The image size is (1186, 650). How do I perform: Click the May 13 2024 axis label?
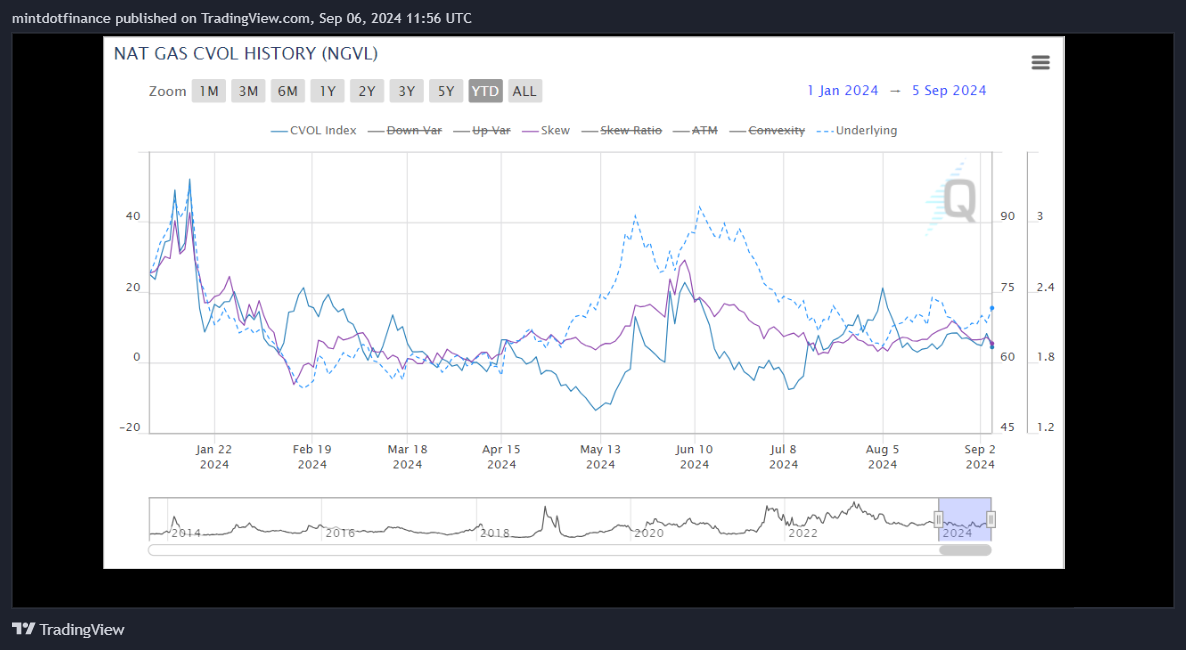pos(601,456)
